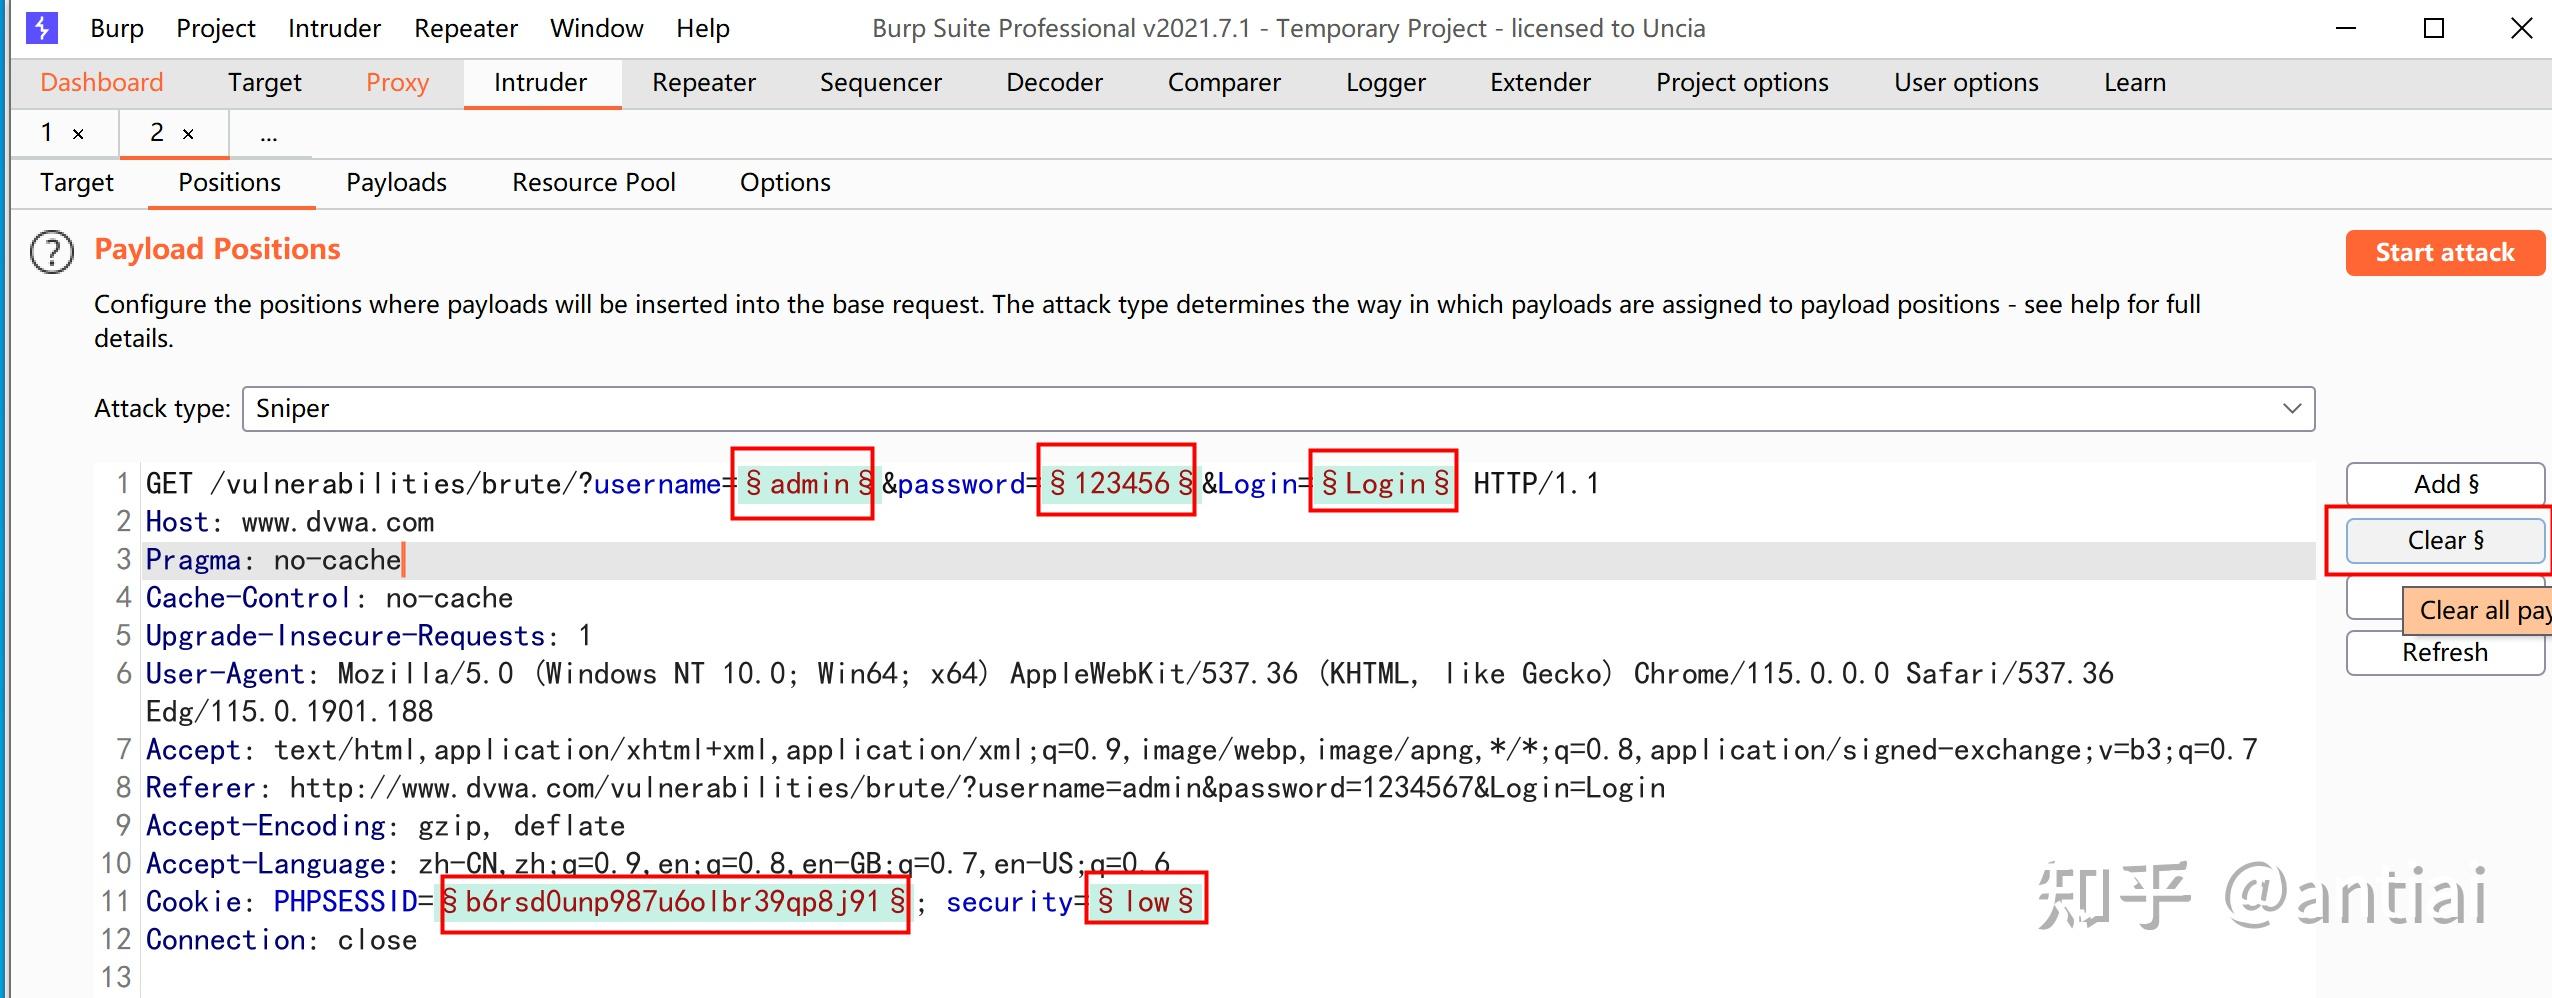Switch to the Payloads tab
The width and height of the screenshot is (2552, 998).
396,183
